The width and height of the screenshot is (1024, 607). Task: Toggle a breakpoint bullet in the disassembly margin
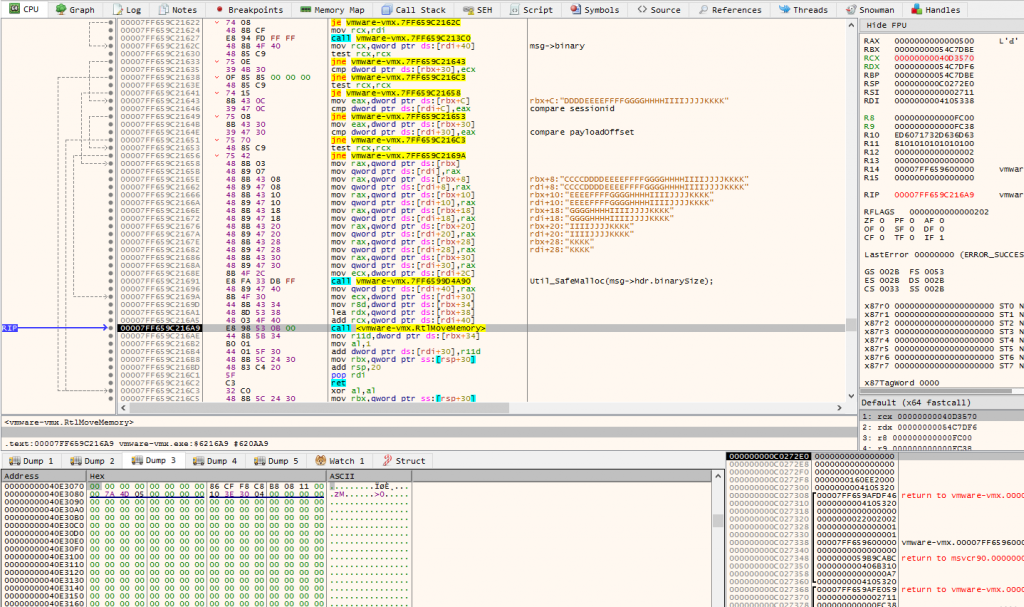(x=110, y=200)
